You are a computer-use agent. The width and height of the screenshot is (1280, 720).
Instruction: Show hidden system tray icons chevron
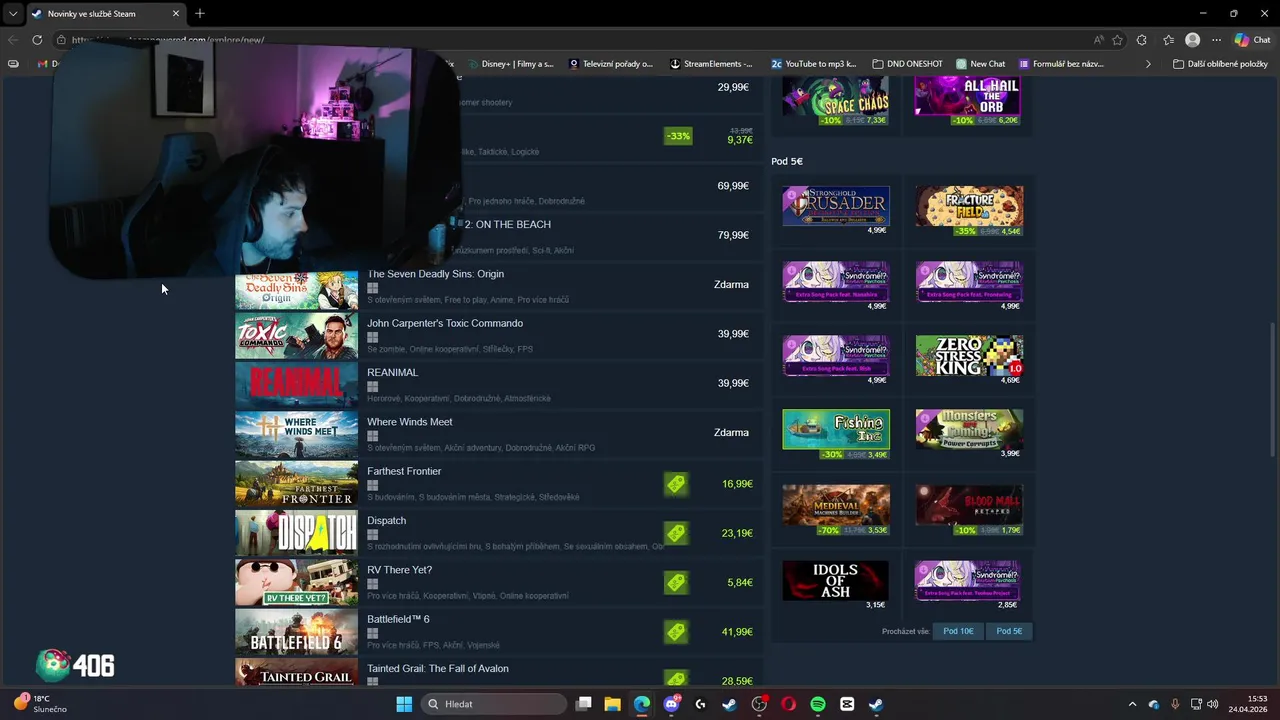click(x=1132, y=704)
